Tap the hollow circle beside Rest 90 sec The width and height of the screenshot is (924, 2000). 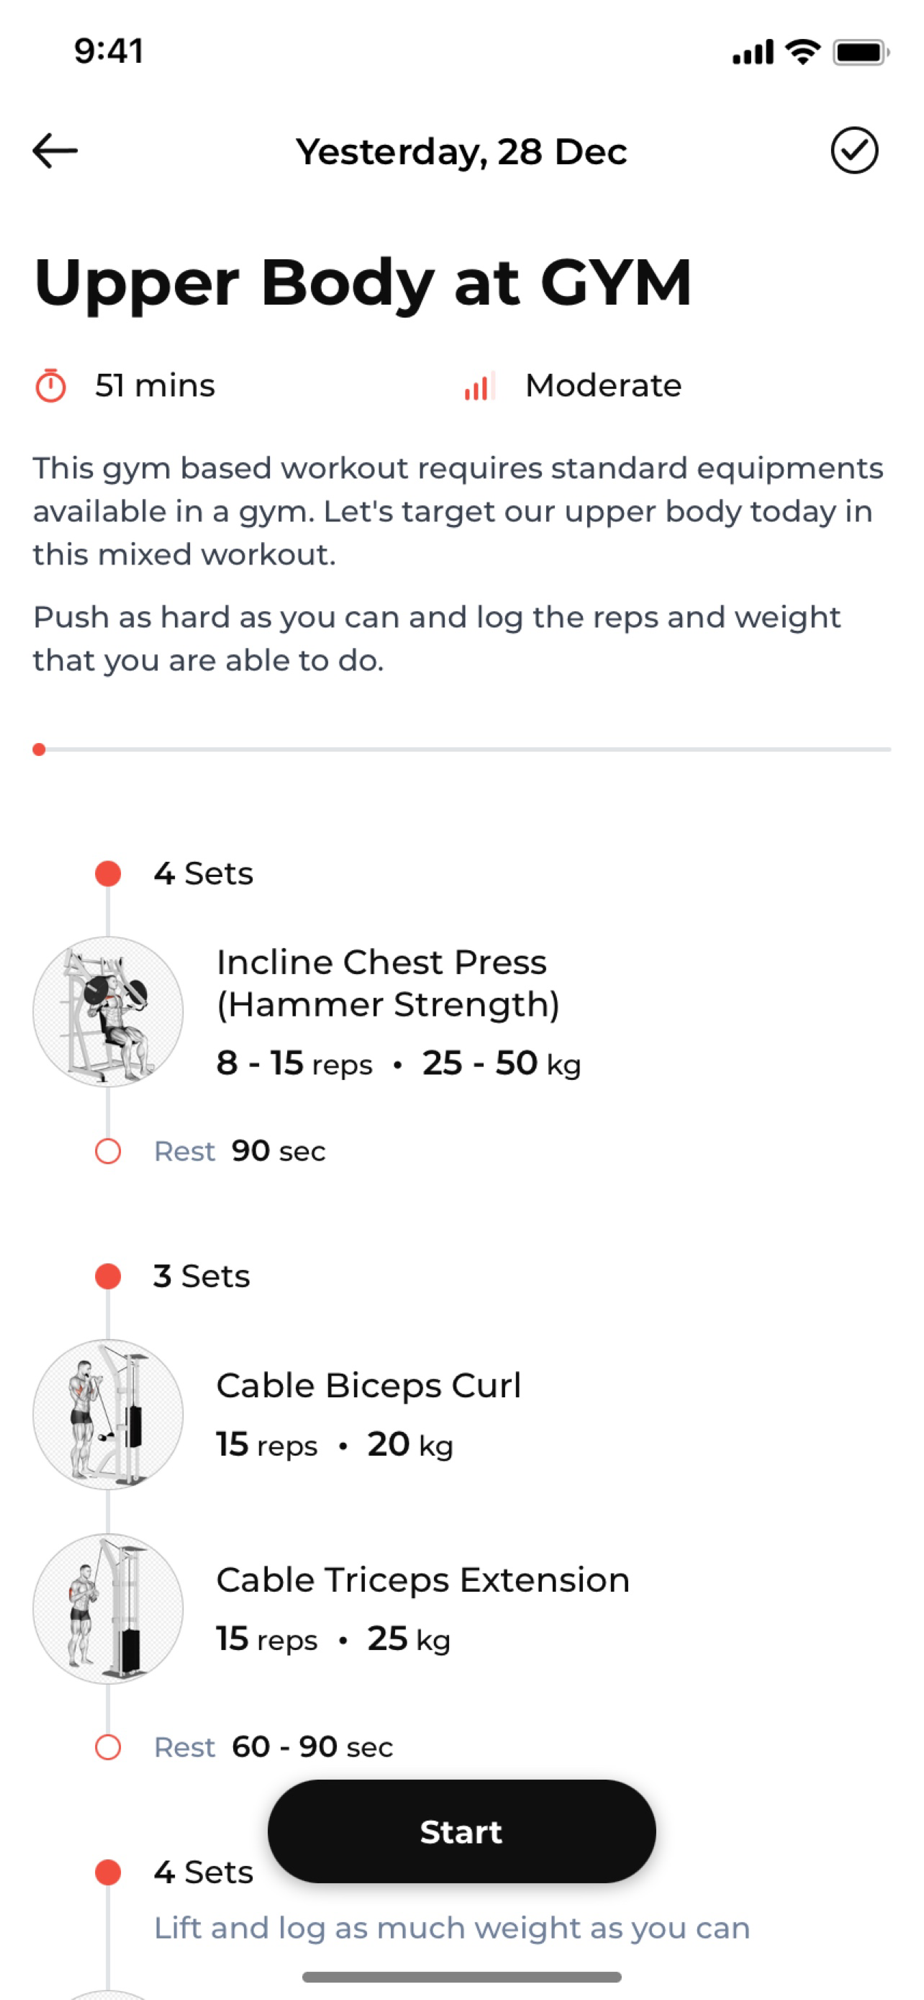(x=108, y=1152)
